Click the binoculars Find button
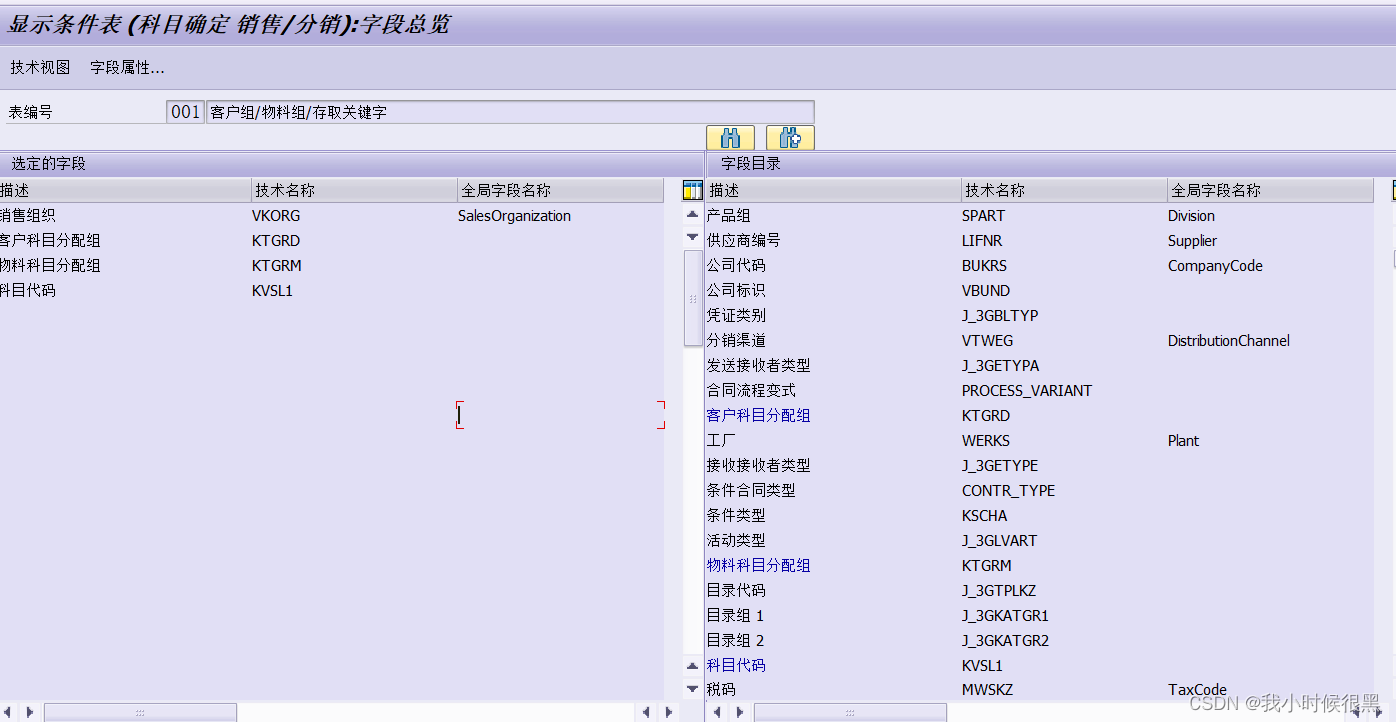Viewport: 1396px width, 722px height. 730,138
